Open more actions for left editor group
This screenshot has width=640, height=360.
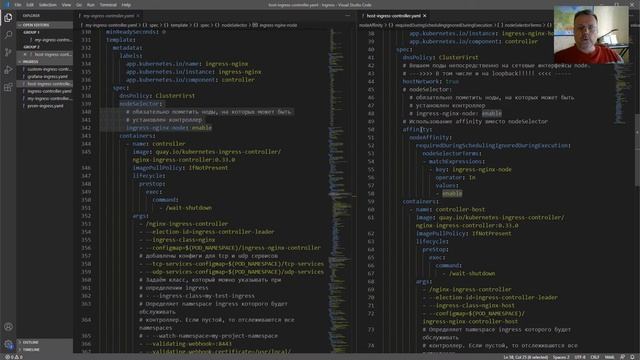347,16
